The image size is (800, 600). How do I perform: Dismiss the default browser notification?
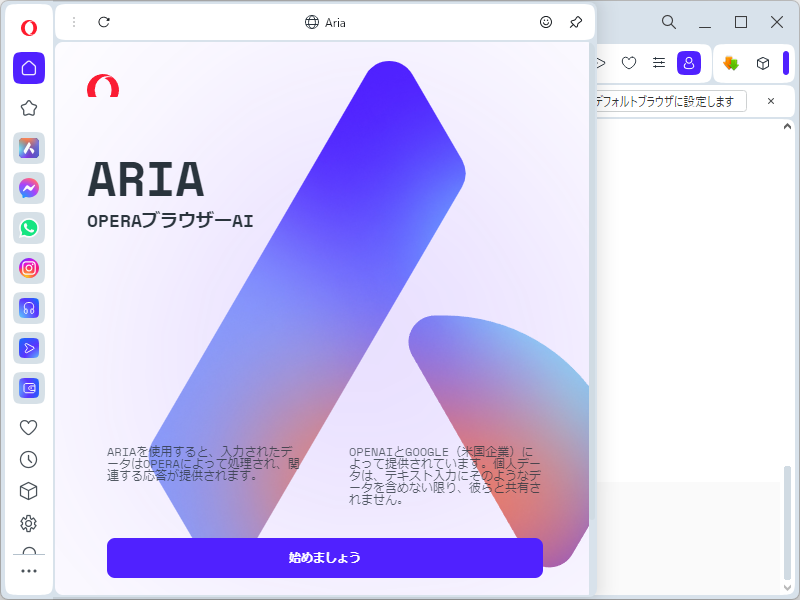(x=770, y=101)
